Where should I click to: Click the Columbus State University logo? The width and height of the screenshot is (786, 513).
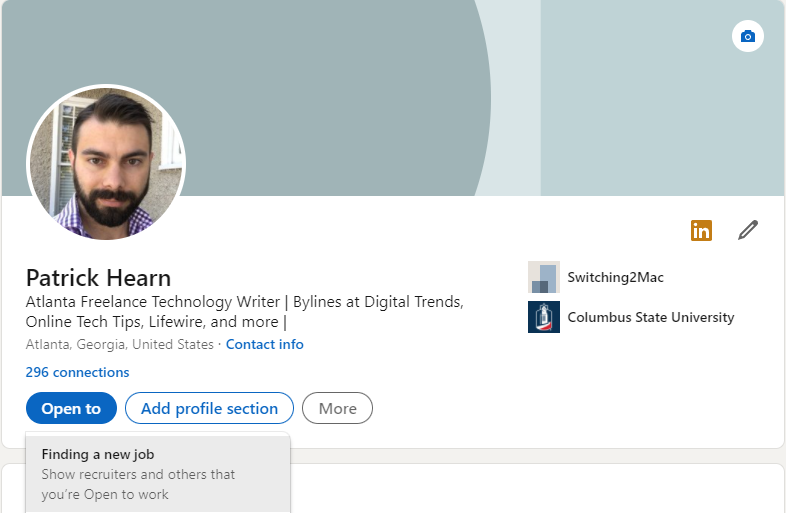coord(543,317)
